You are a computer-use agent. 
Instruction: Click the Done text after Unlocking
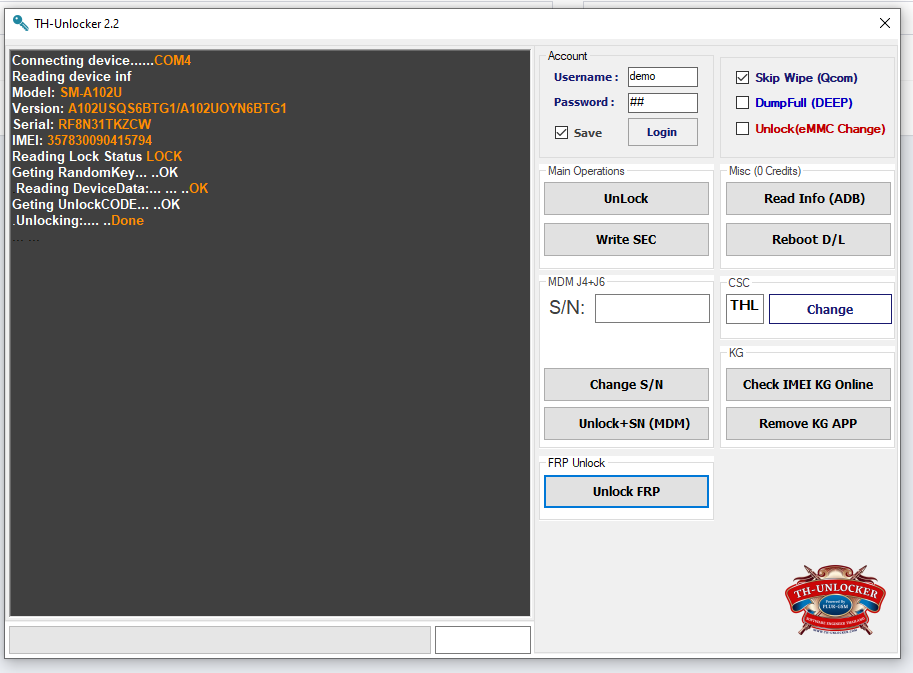[x=128, y=221]
